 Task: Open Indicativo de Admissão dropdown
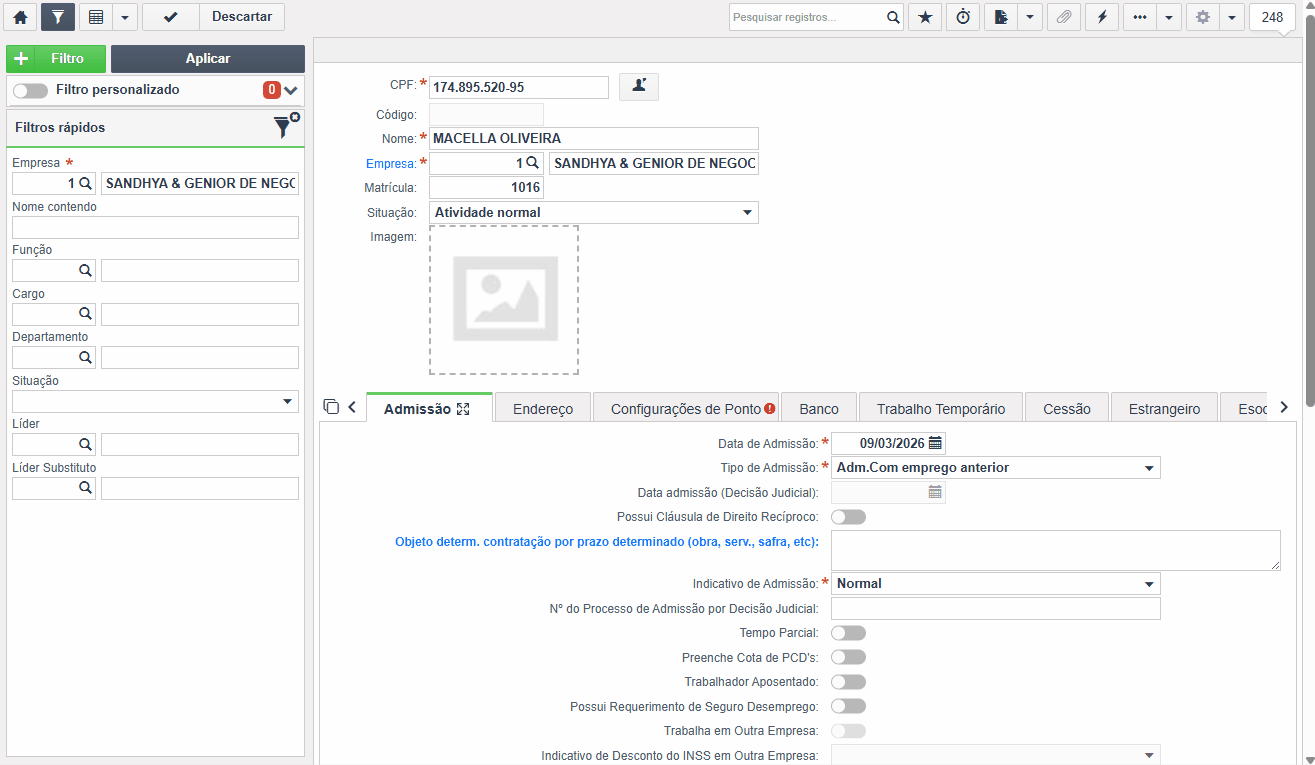(x=996, y=584)
